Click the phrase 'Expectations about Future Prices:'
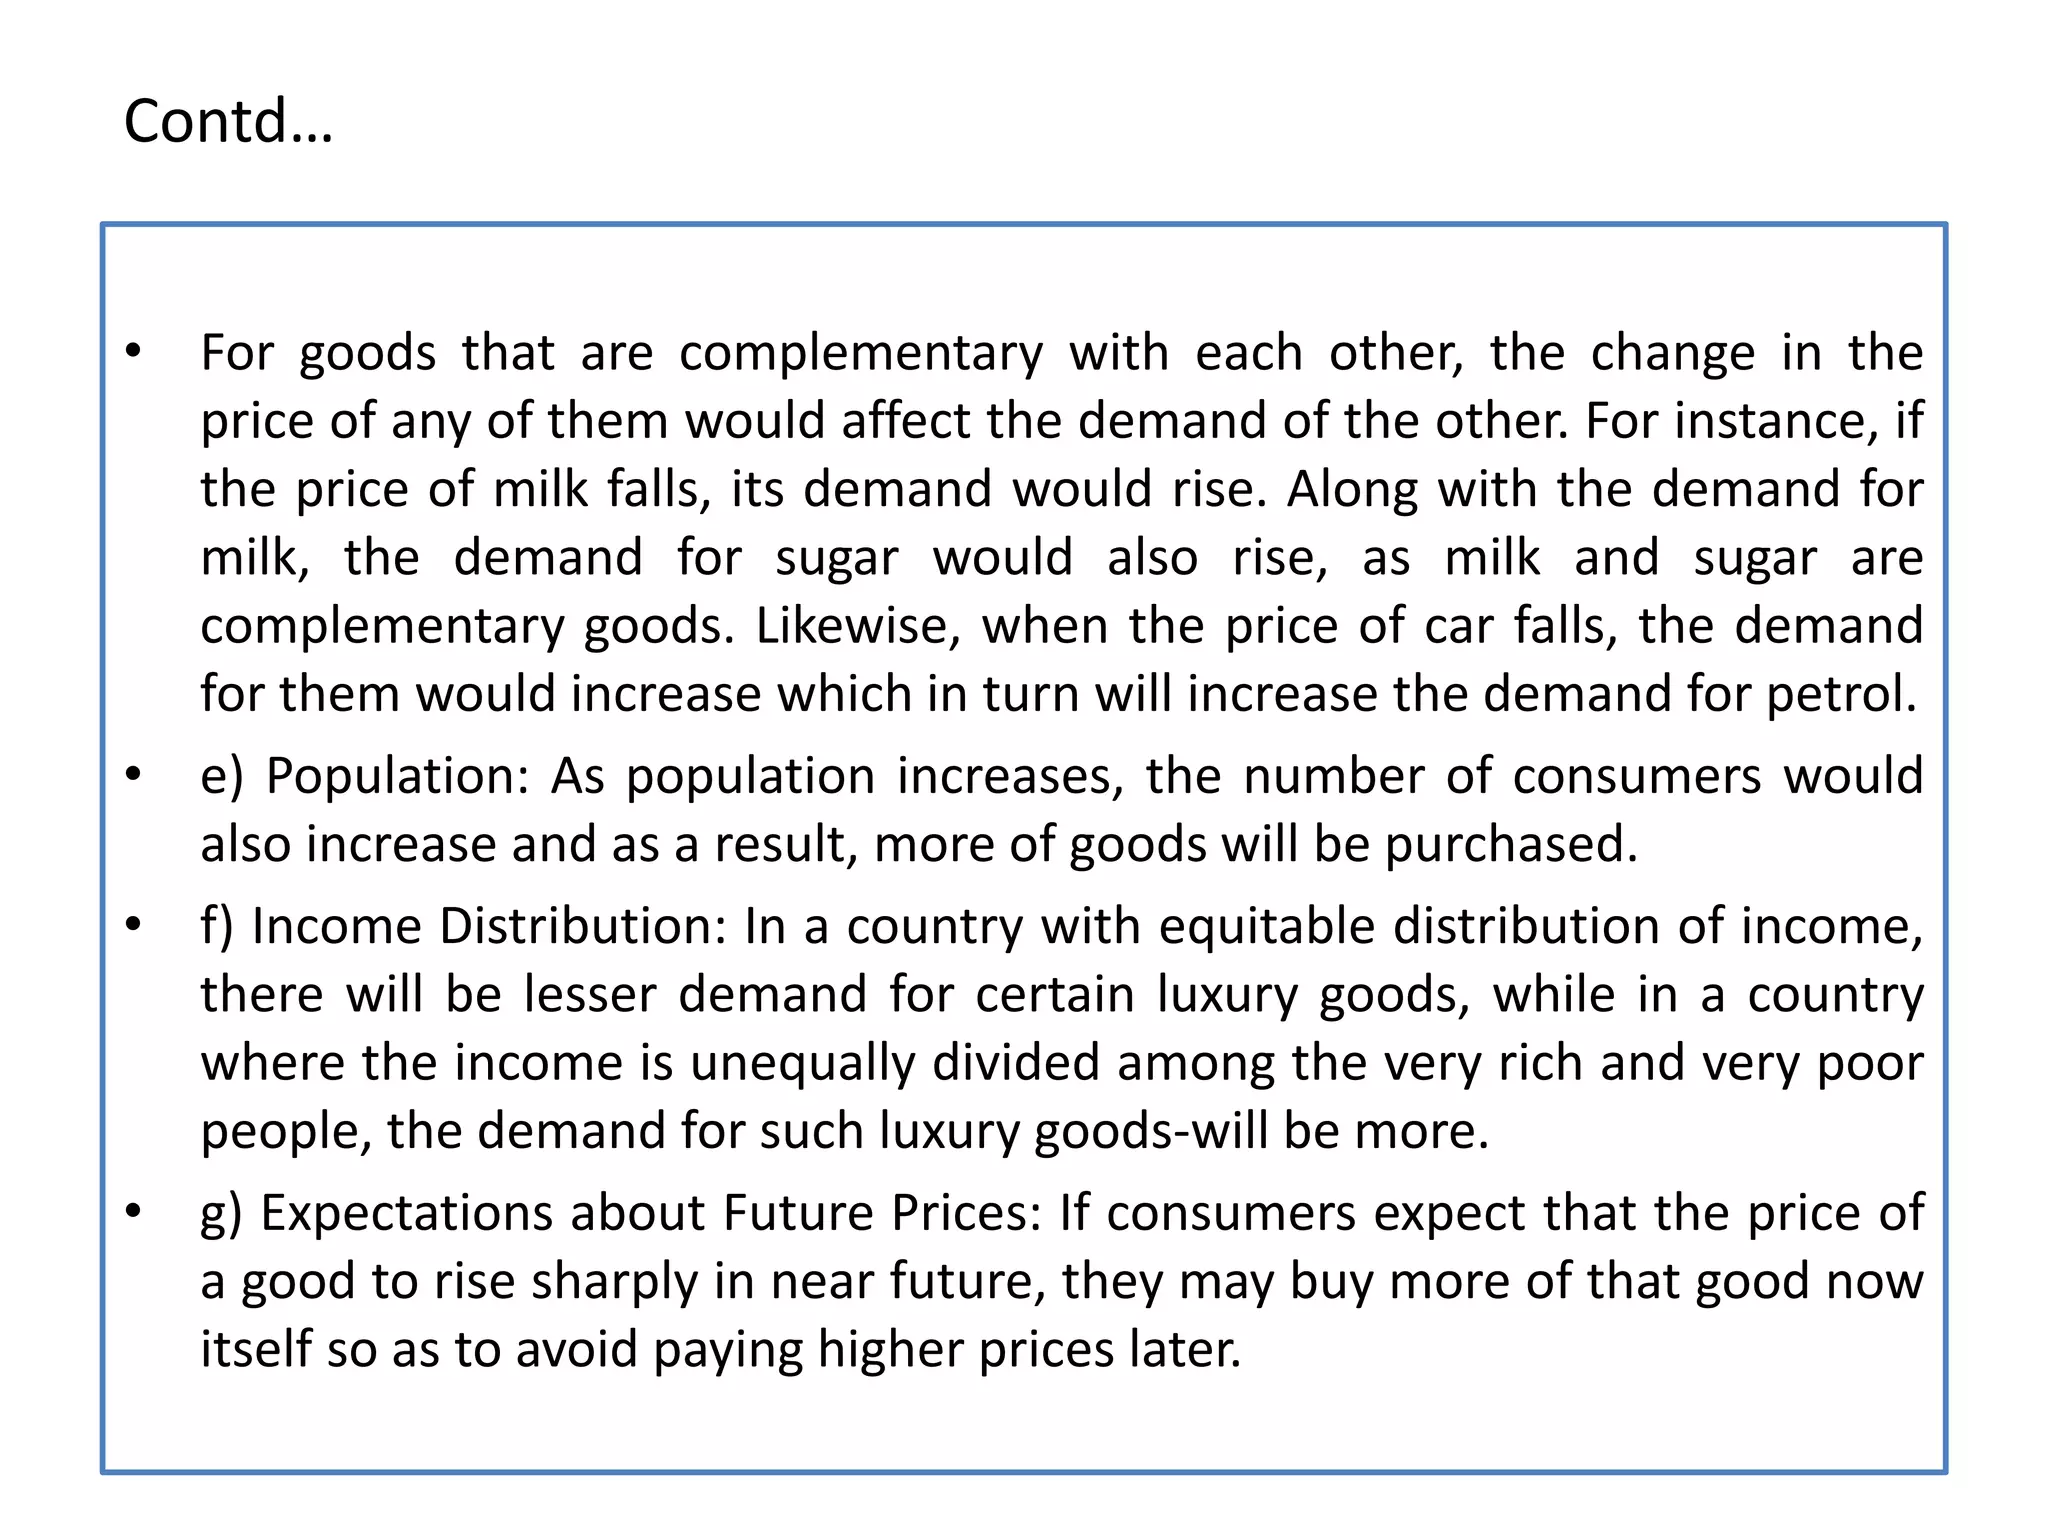 pyautogui.click(x=651, y=1214)
